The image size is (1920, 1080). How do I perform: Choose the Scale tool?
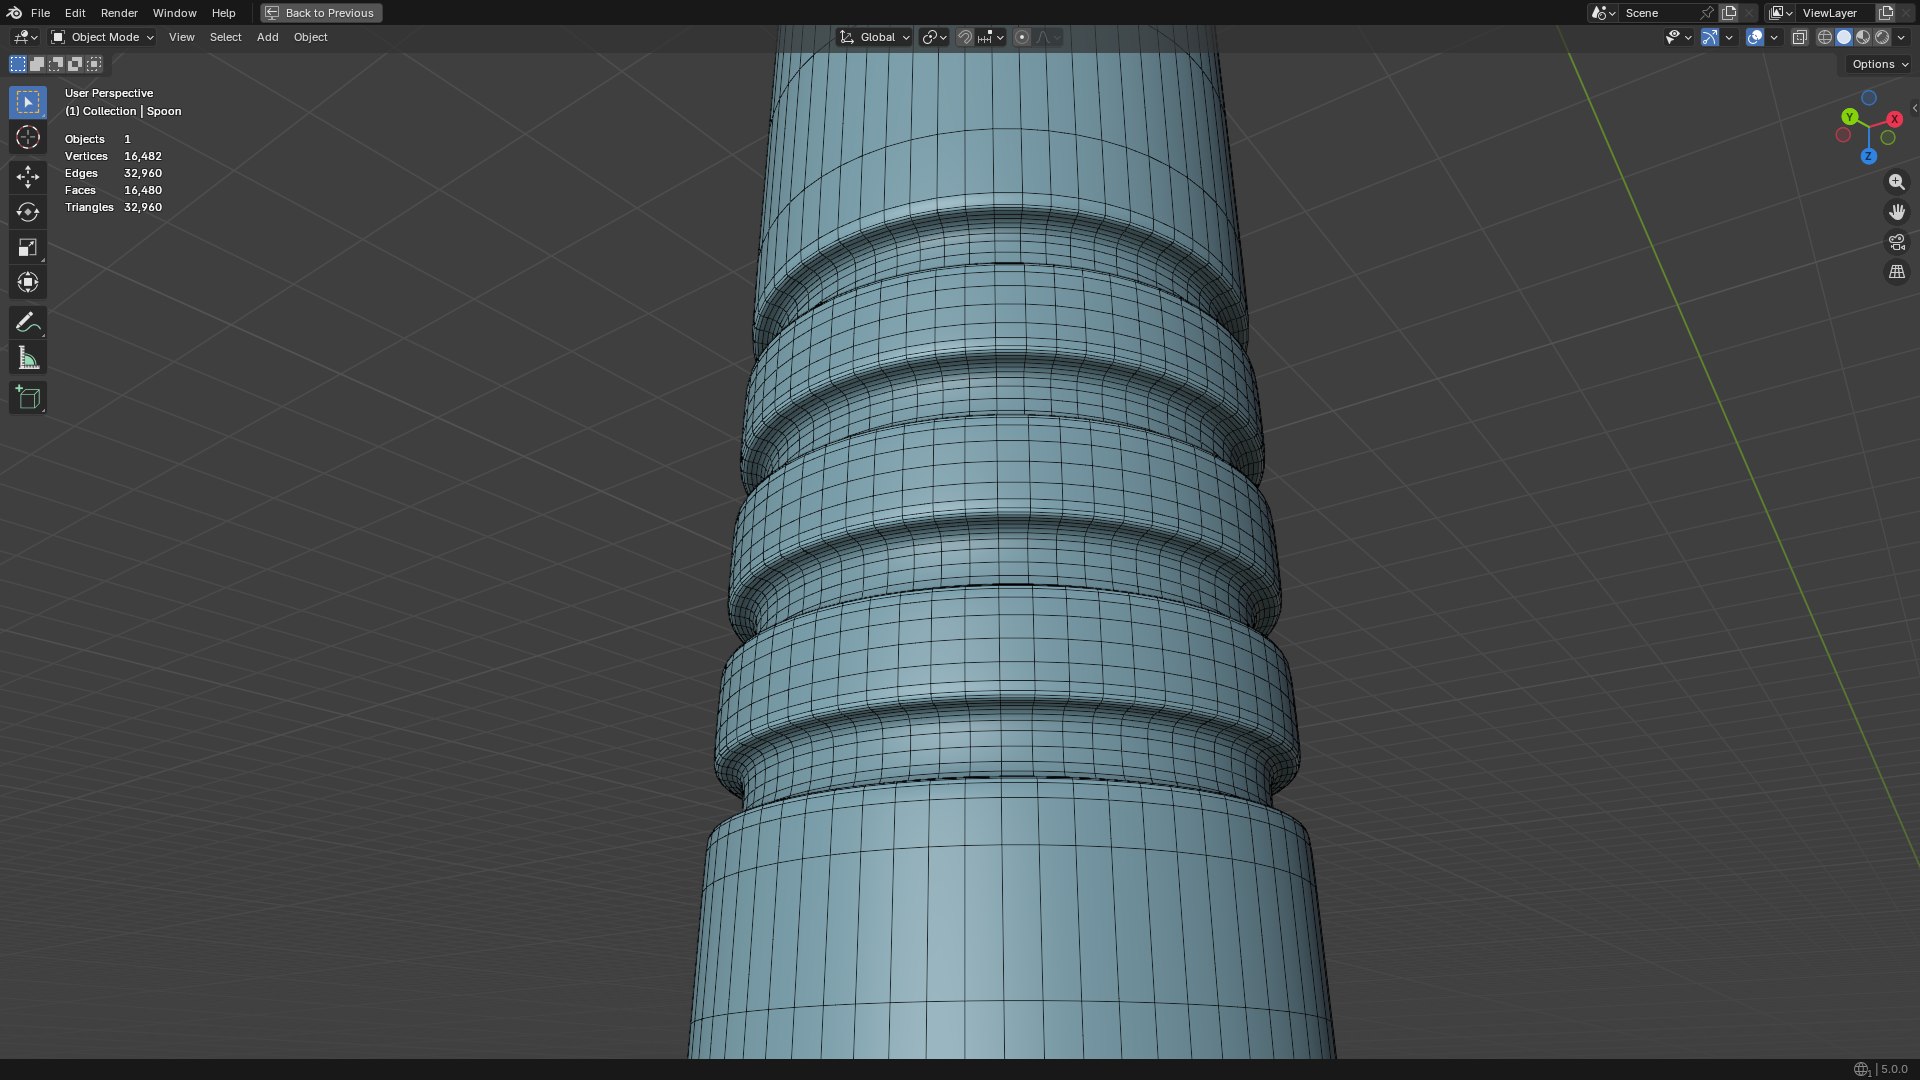pos(28,247)
